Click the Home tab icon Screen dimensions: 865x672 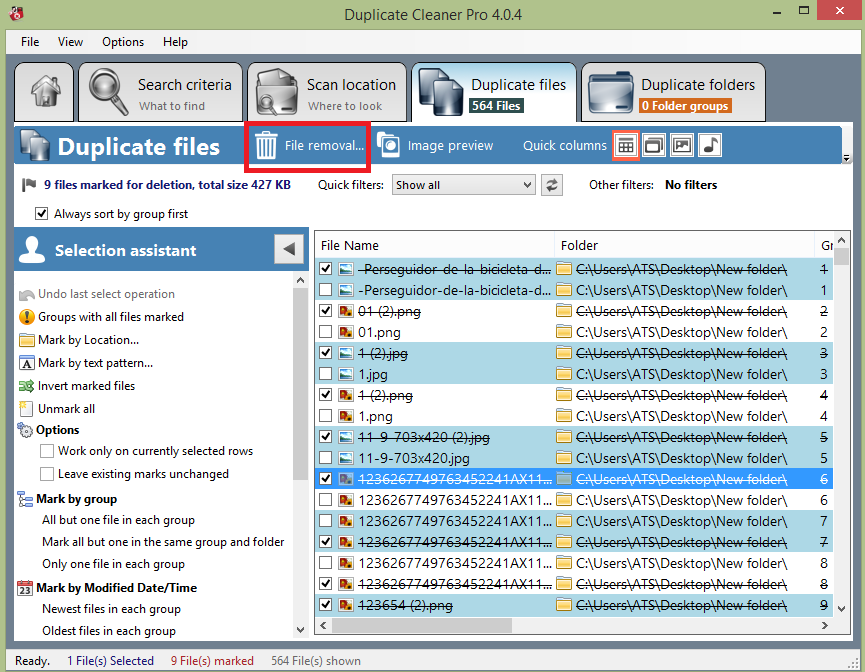click(44, 93)
